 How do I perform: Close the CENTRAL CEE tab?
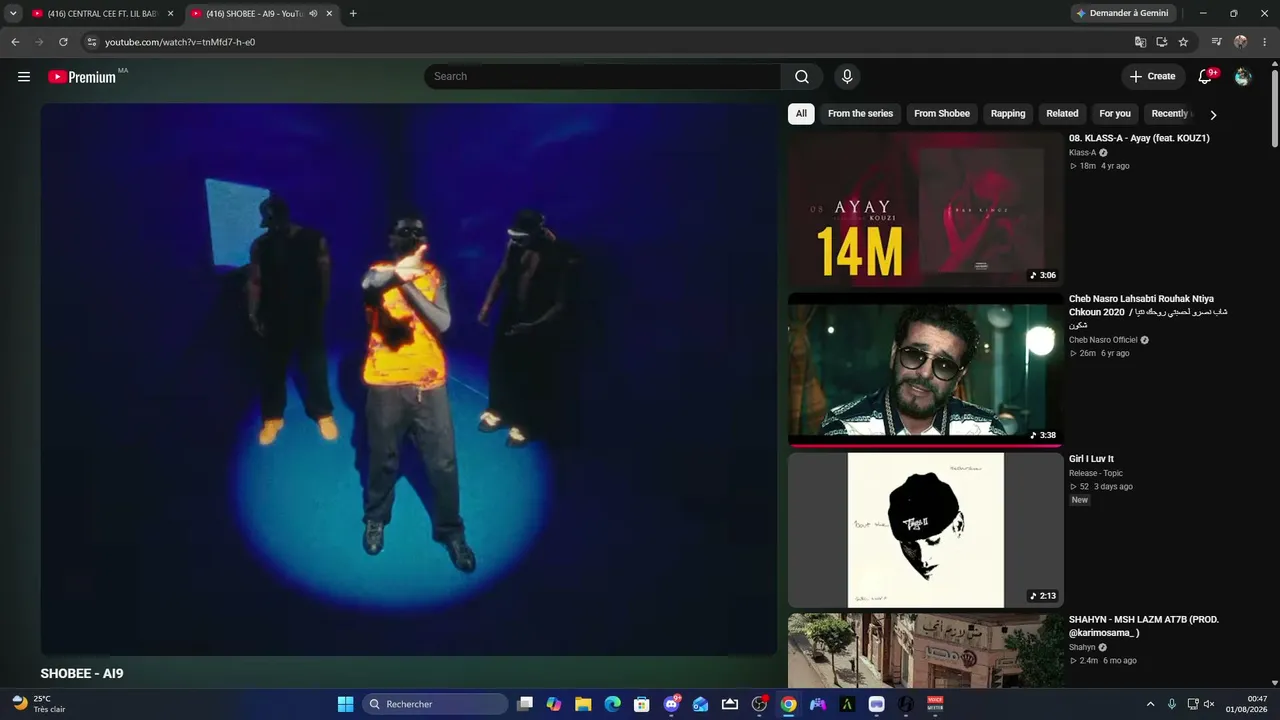[170, 14]
